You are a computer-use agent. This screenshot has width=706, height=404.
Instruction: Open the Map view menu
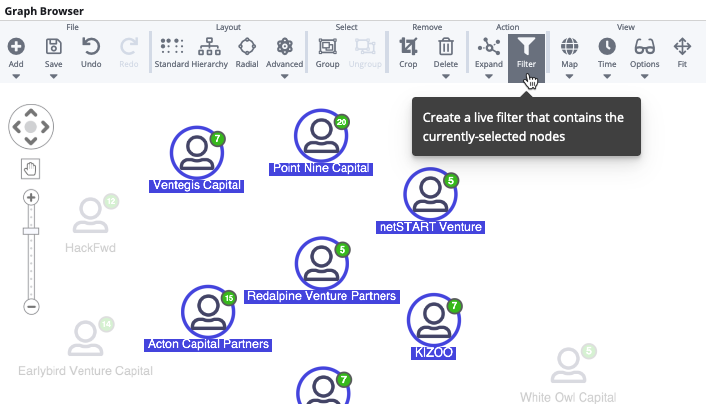pos(569,76)
